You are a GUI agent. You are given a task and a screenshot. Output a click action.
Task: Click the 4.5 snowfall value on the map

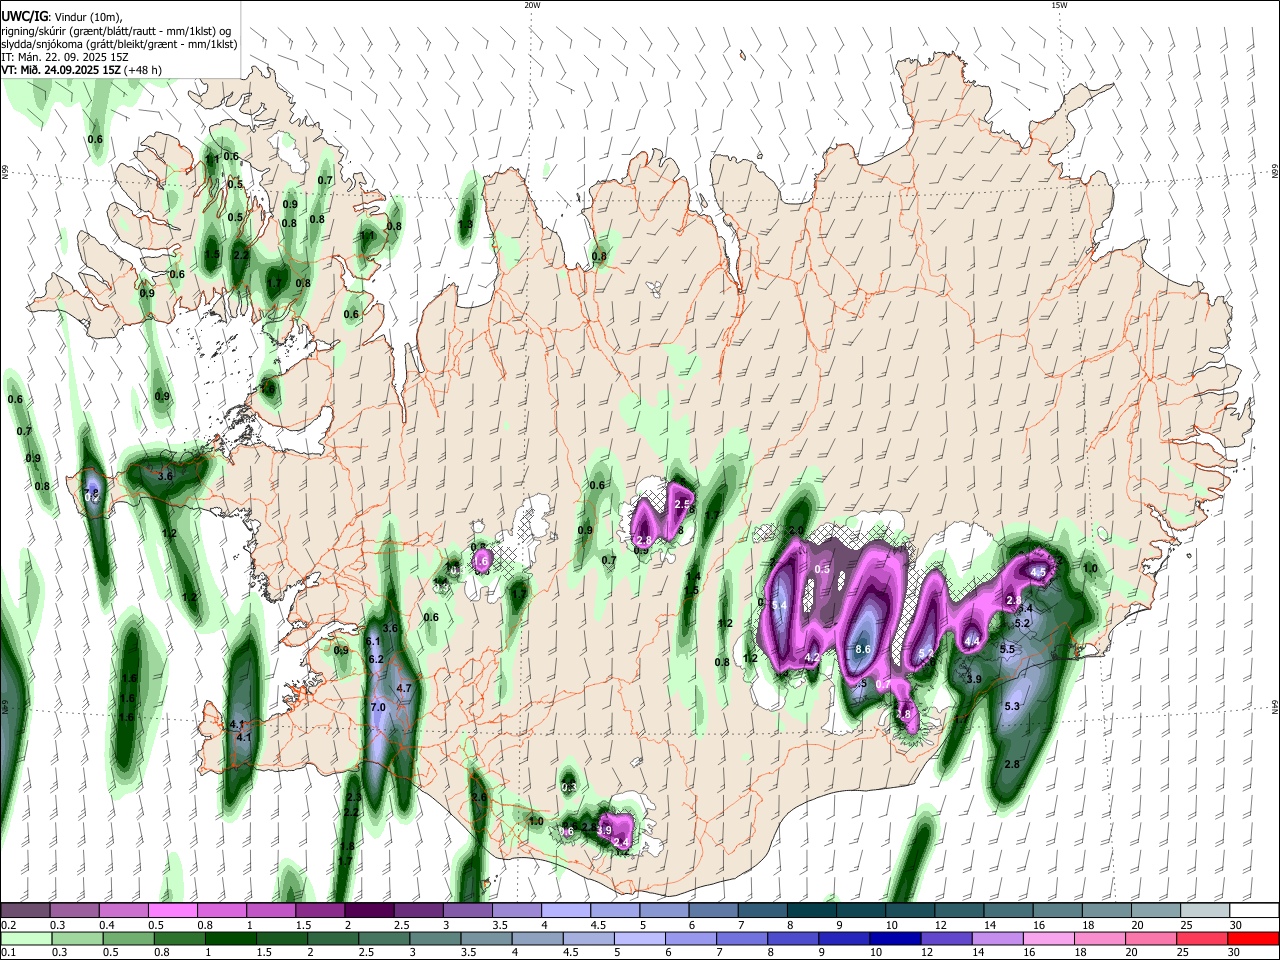tap(1038, 572)
